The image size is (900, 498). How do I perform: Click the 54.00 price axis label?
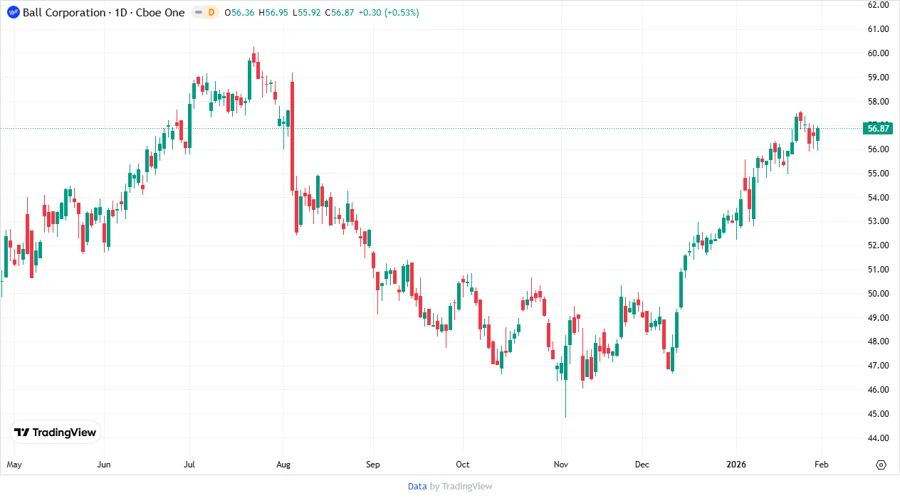pyautogui.click(x=878, y=197)
